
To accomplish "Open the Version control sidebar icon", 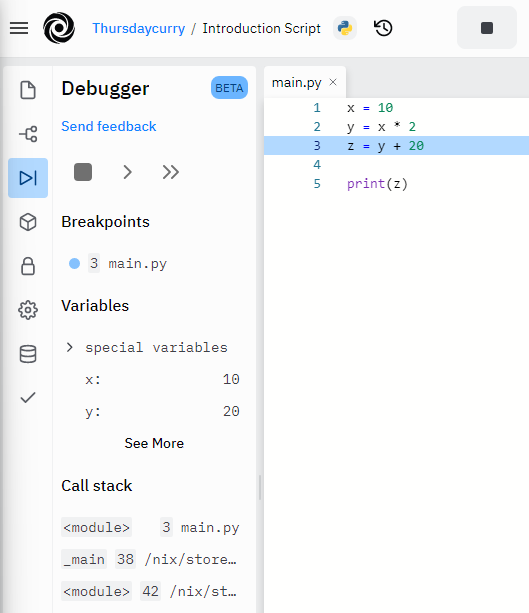I will tap(28, 134).
